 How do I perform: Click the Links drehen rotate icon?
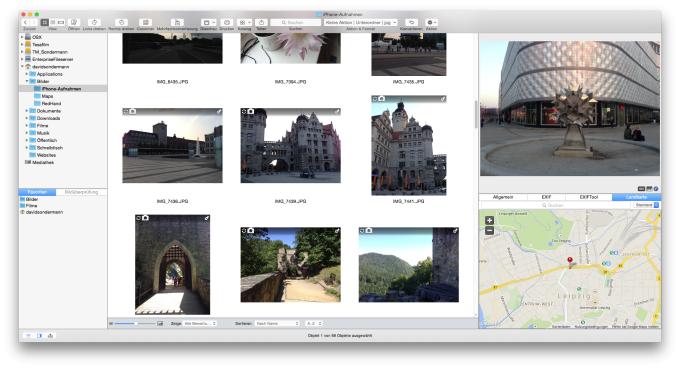(x=94, y=22)
